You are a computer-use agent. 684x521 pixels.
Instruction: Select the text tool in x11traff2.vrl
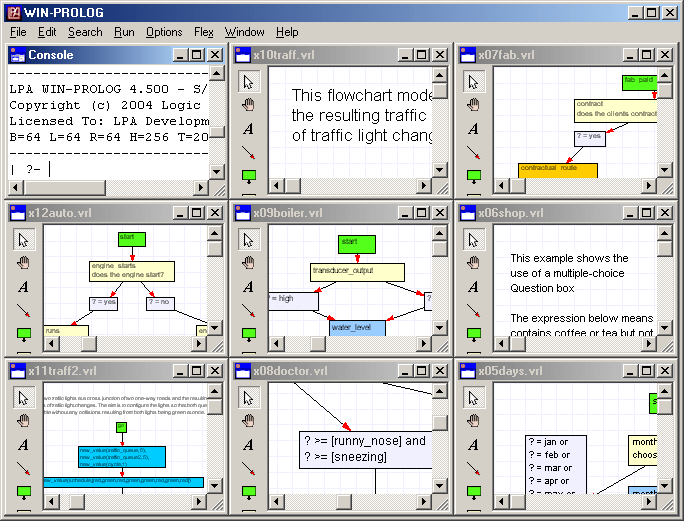point(24,445)
